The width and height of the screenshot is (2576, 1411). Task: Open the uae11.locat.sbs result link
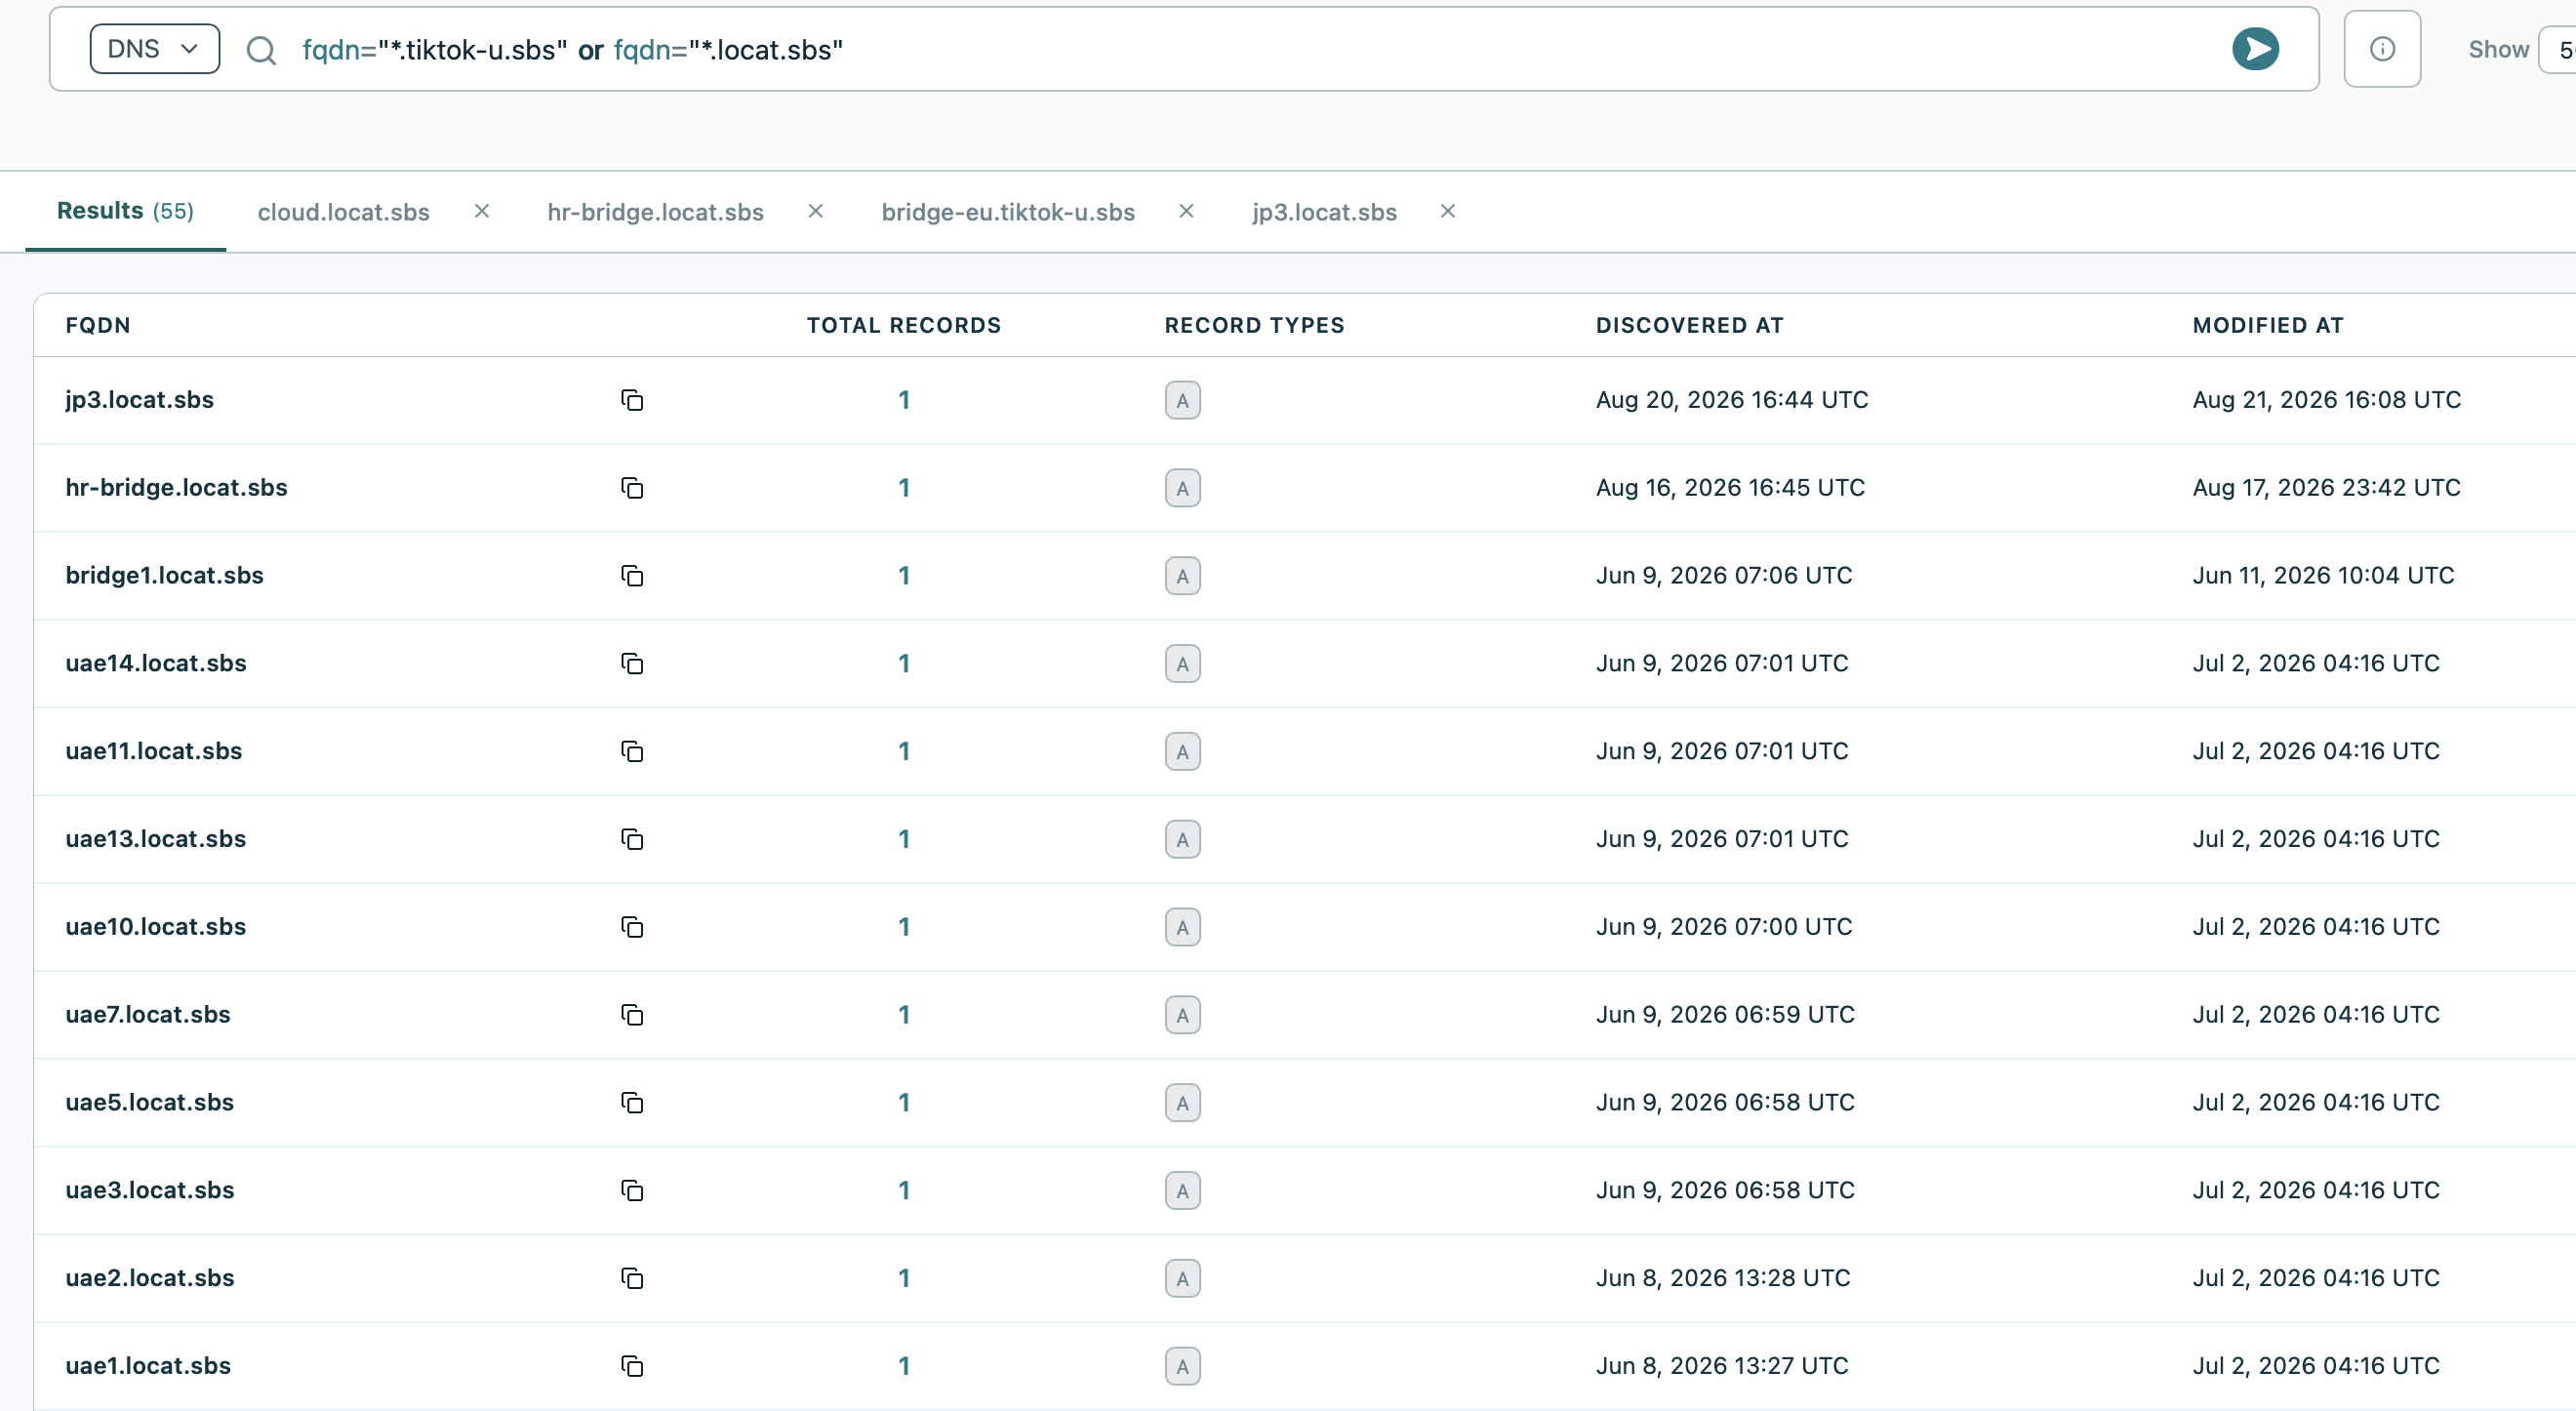(x=153, y=751)
